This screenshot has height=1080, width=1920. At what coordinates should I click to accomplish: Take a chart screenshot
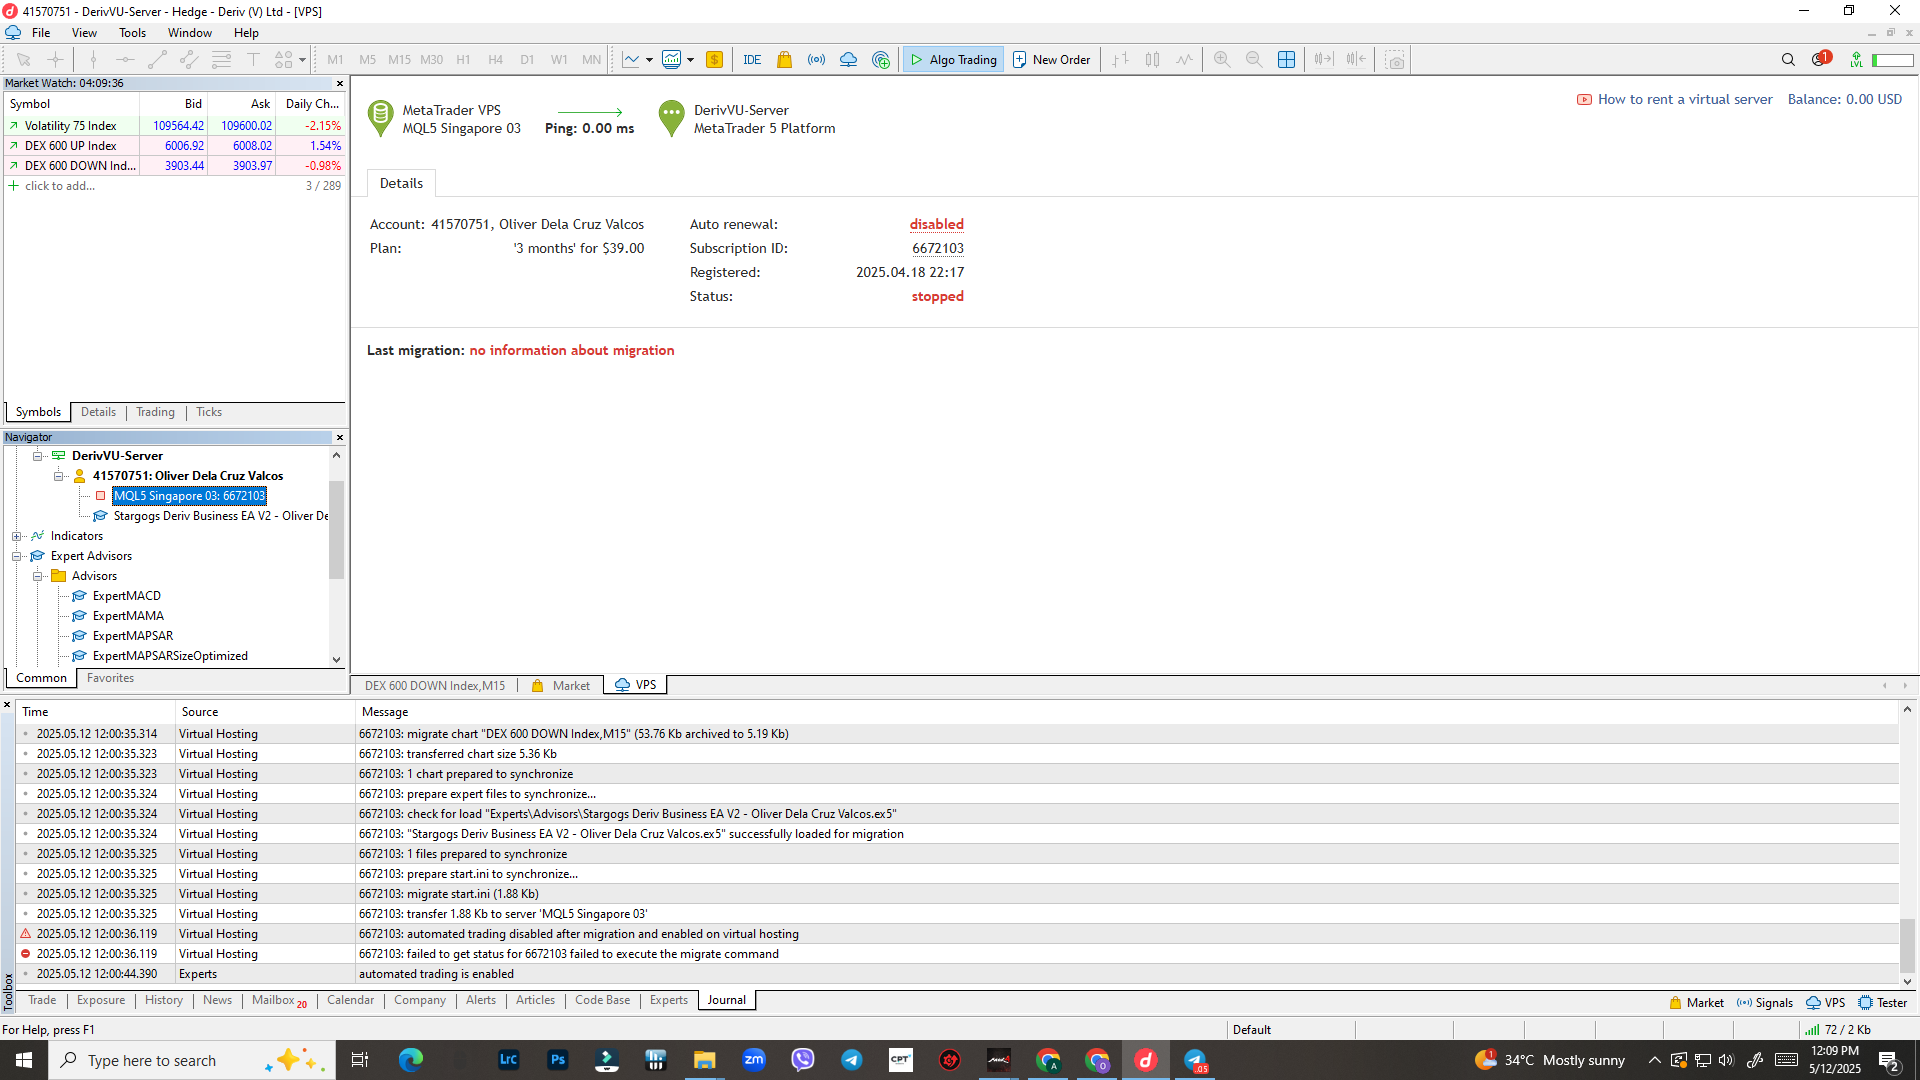(1395, 60)
